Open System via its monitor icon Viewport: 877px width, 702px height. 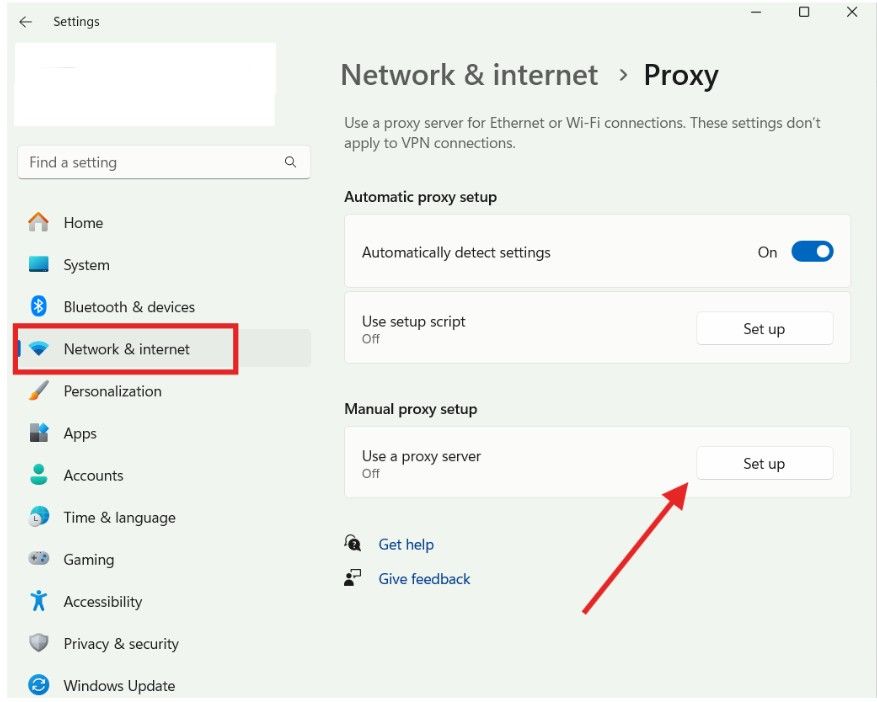point(38,264)
